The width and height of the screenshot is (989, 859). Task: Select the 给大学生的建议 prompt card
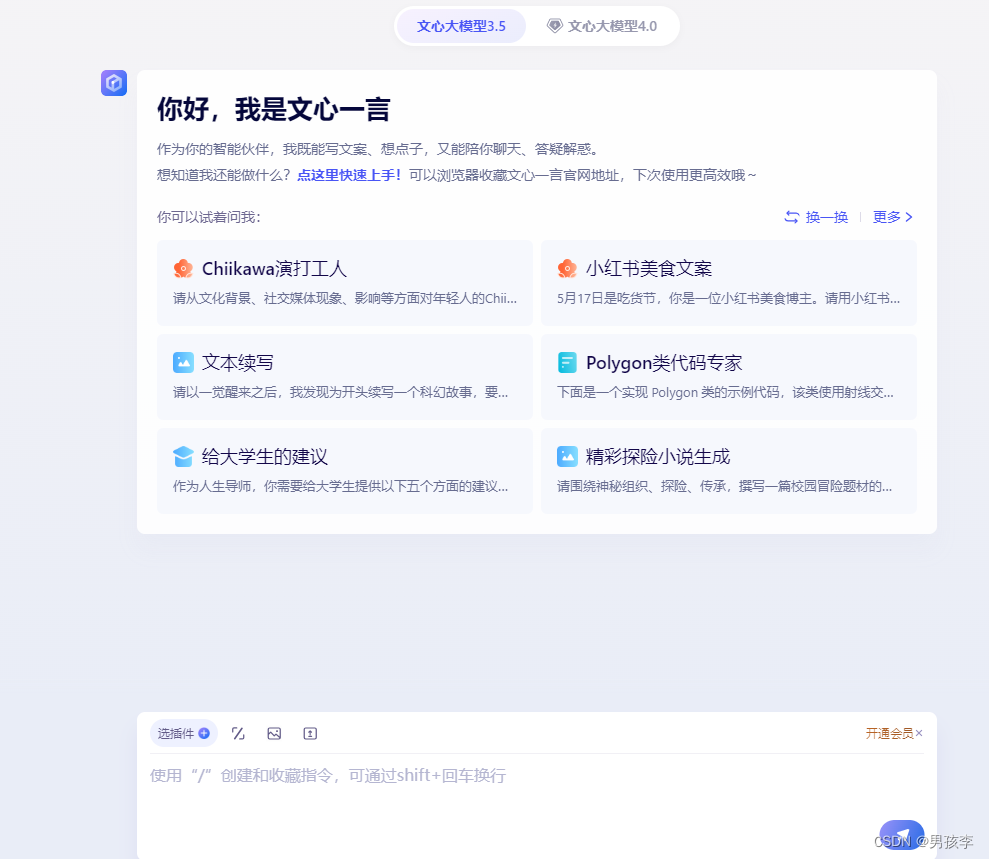pos(344,470)
